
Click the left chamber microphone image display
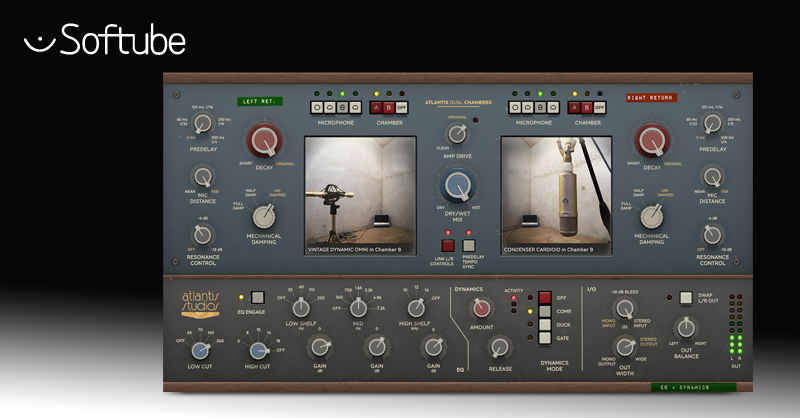tap(360, 195)
